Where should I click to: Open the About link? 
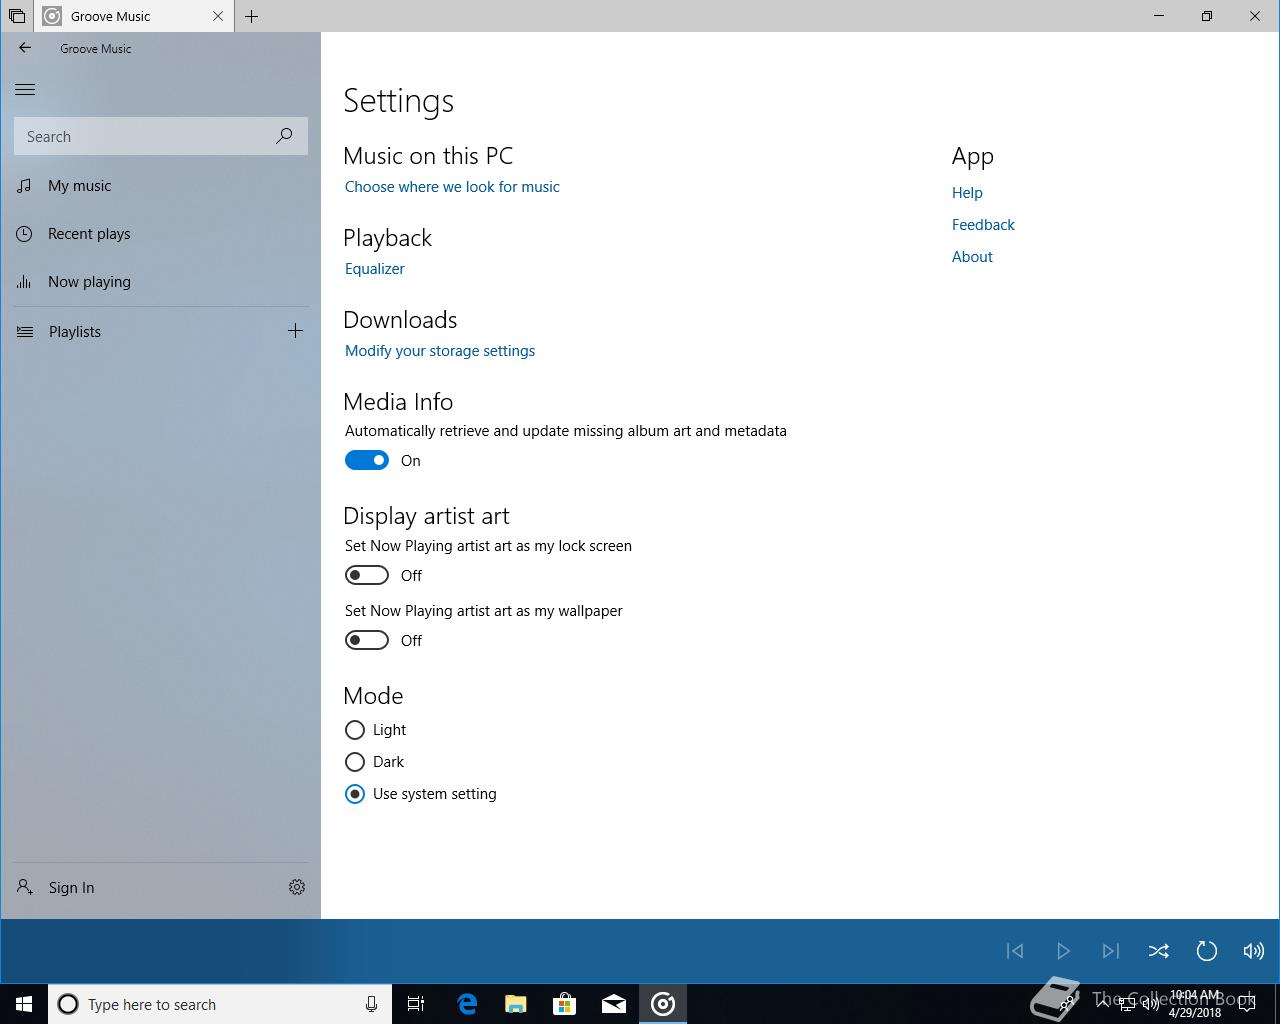(972, 257)
